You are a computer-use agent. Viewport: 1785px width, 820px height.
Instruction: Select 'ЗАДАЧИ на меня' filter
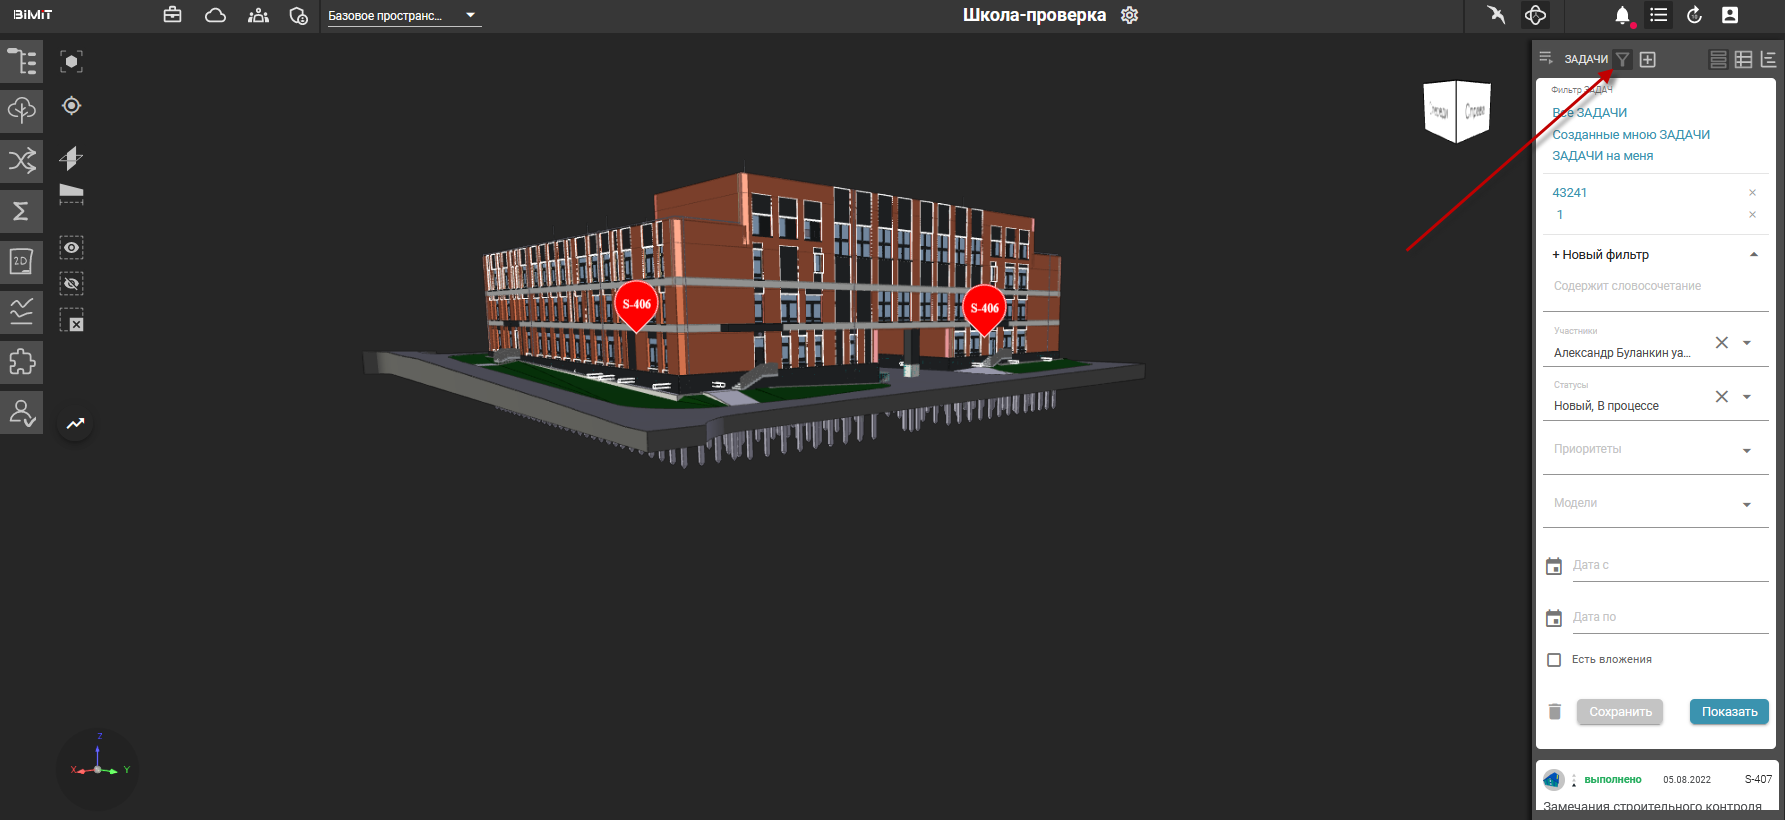1602,156
